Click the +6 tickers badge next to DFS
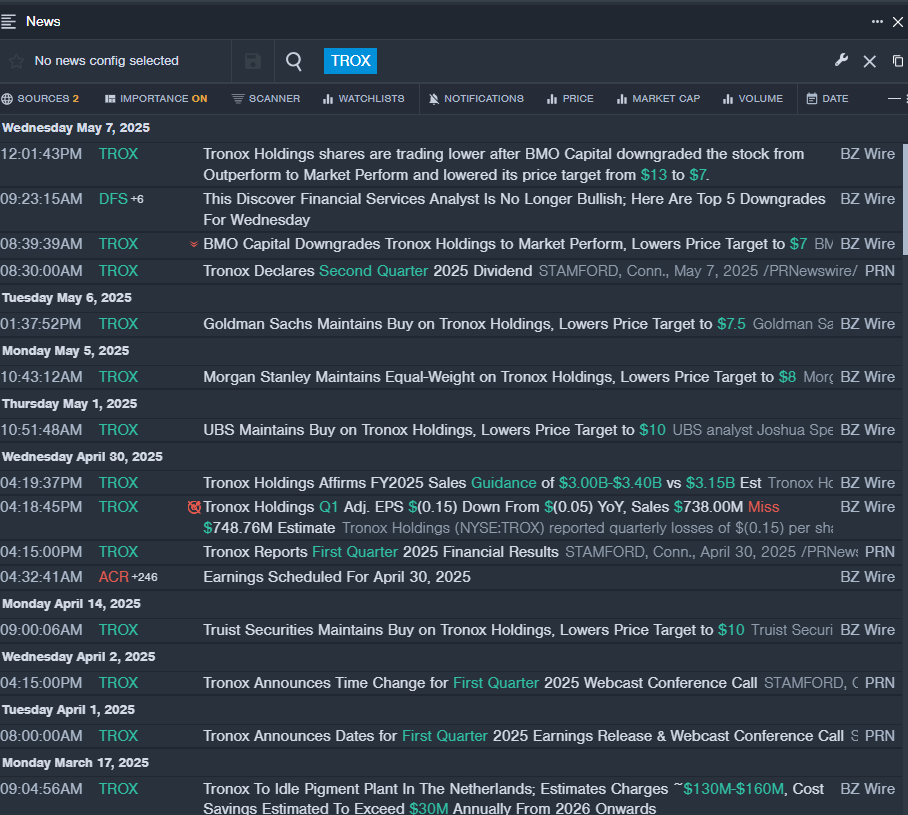This screenshot has width=908, height=815. [137, 199]
